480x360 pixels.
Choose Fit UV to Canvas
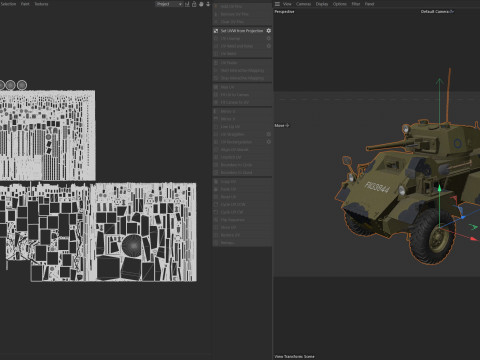point(242,95)
